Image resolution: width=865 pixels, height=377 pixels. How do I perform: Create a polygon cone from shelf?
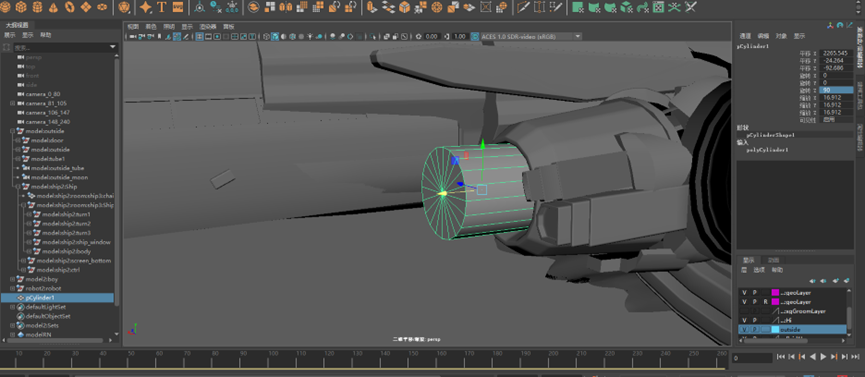click(x=54, y=7)
